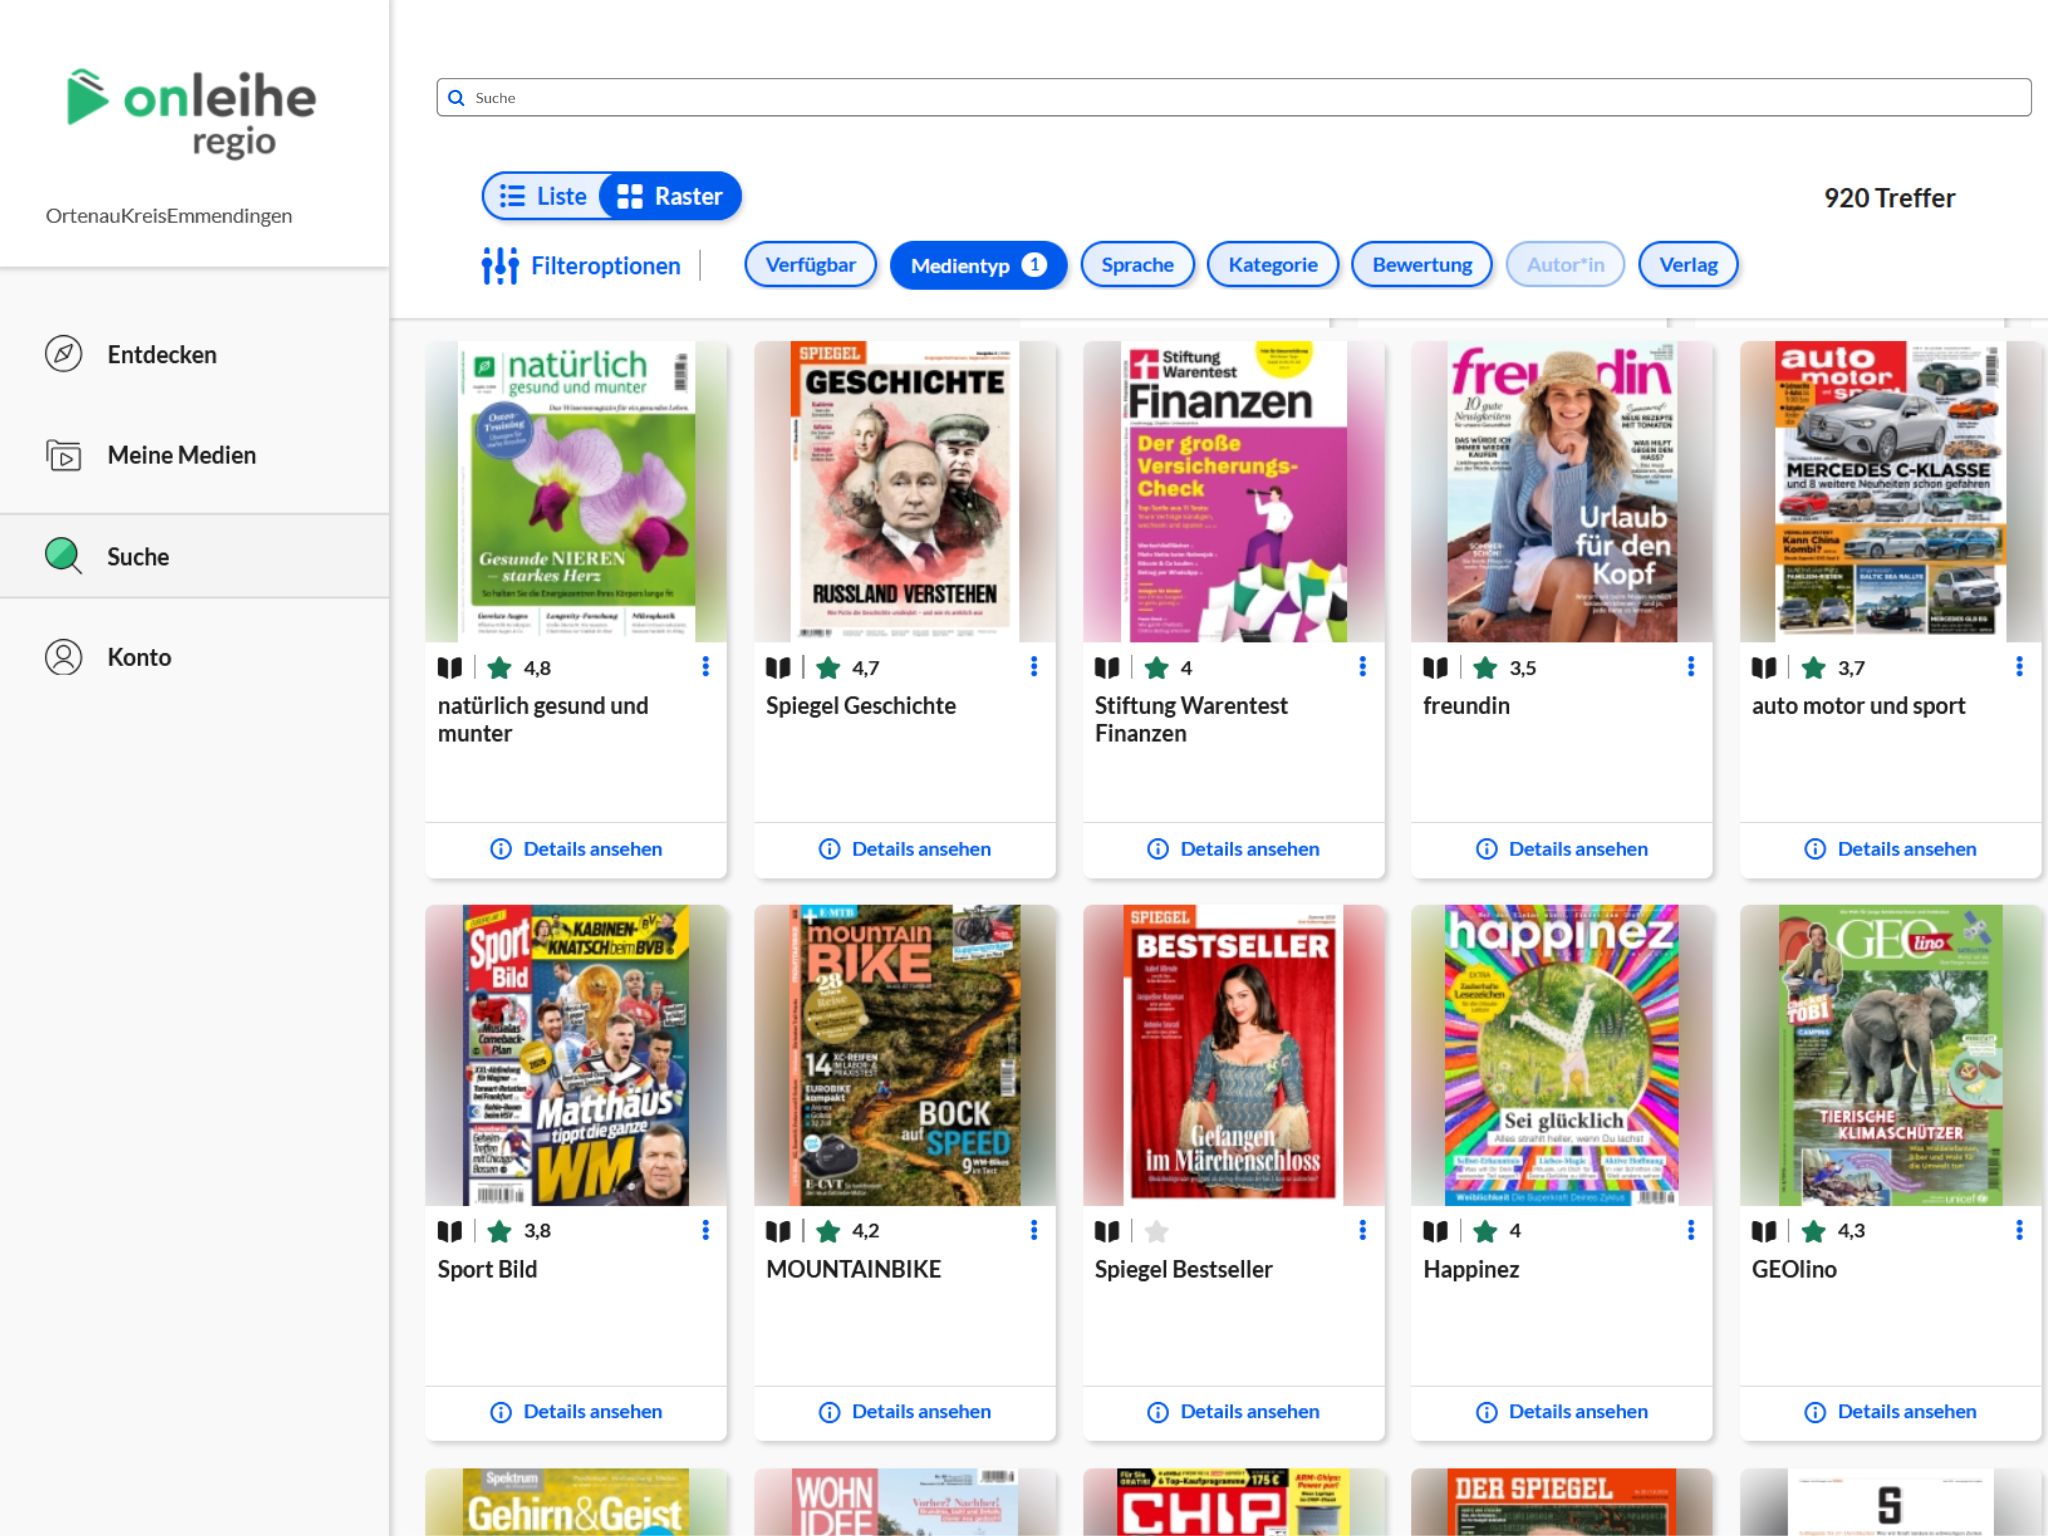This screenshot has height=1536, width=2048.
Task: Open the freundin cover thumbnail
Action: (1562, 491)
